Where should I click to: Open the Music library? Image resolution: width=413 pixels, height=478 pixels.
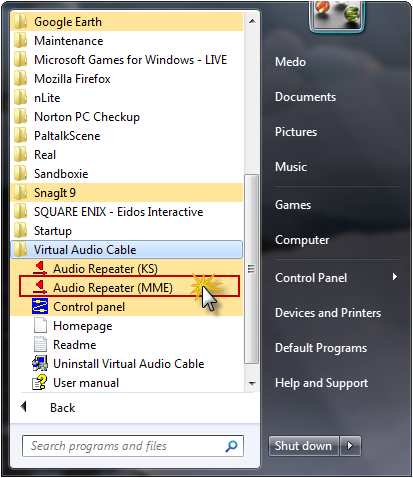291,167
